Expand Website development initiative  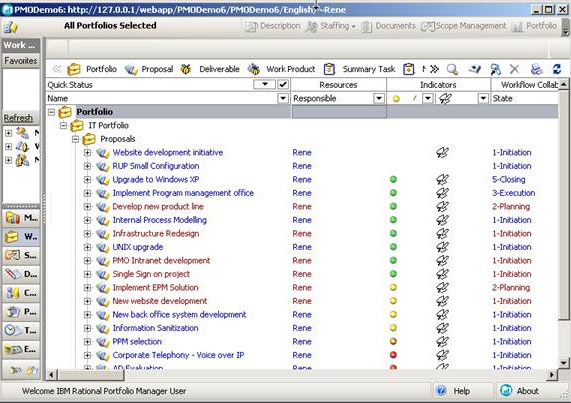pos(87,153)
